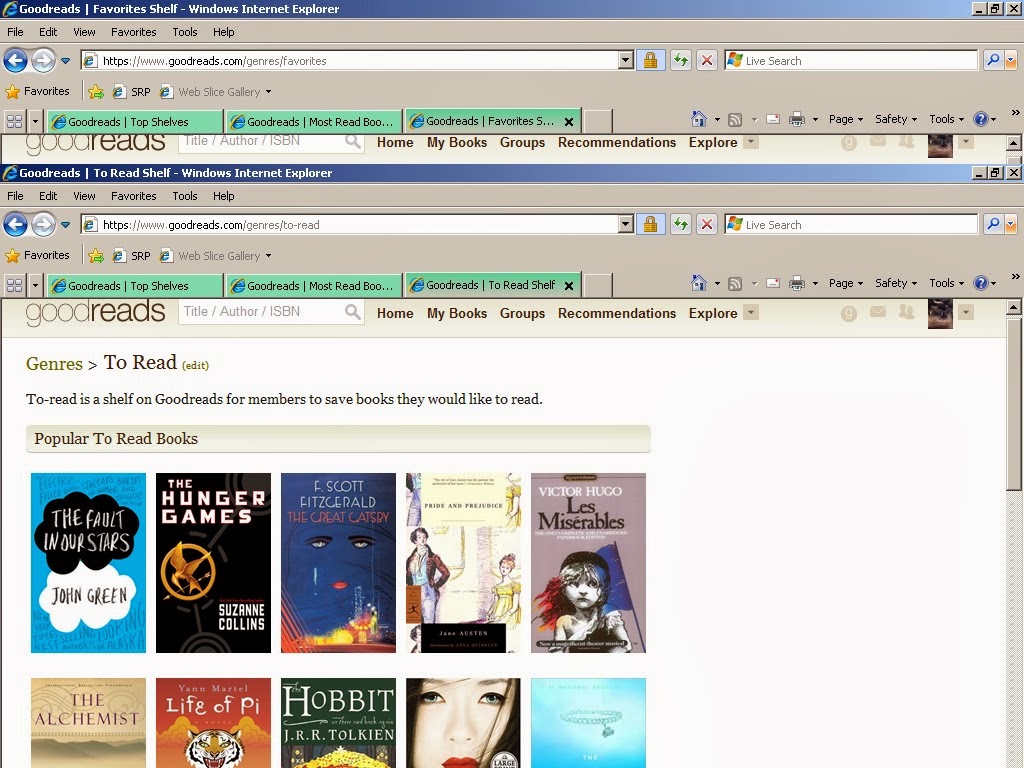Click refresh icon in To Read Shelf window
The height and width of the screenshot is (768, 1024).
pyautogui.click(x=680, y=225)
